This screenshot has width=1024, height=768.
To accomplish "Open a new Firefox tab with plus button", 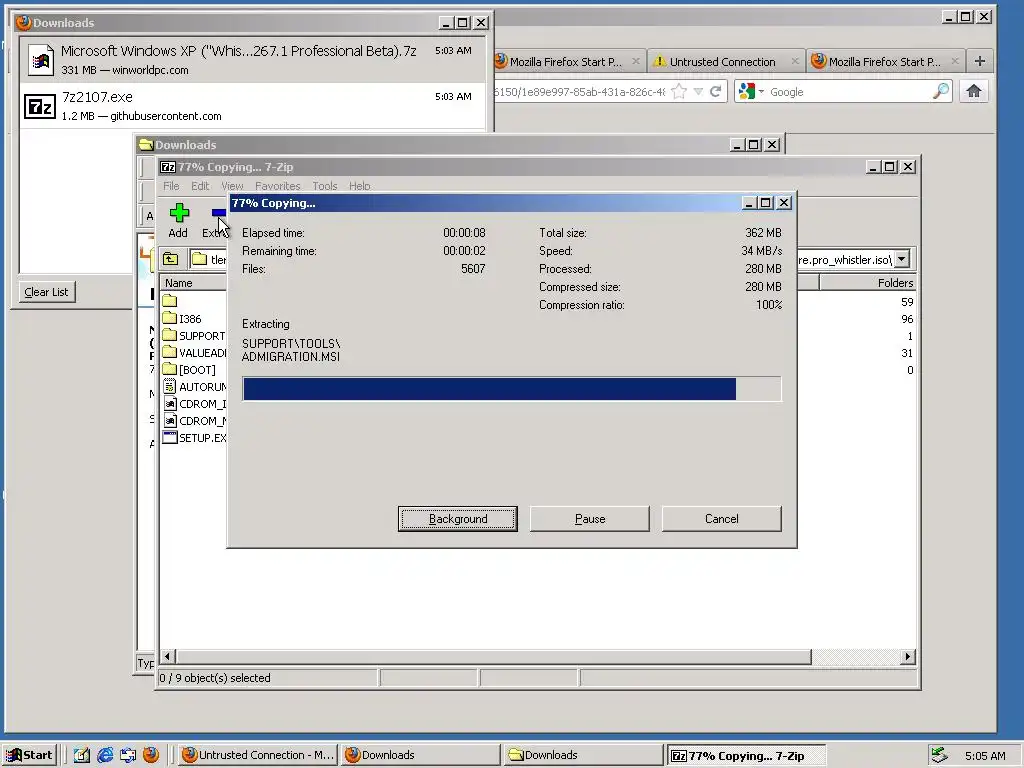I will coord(980,61).
